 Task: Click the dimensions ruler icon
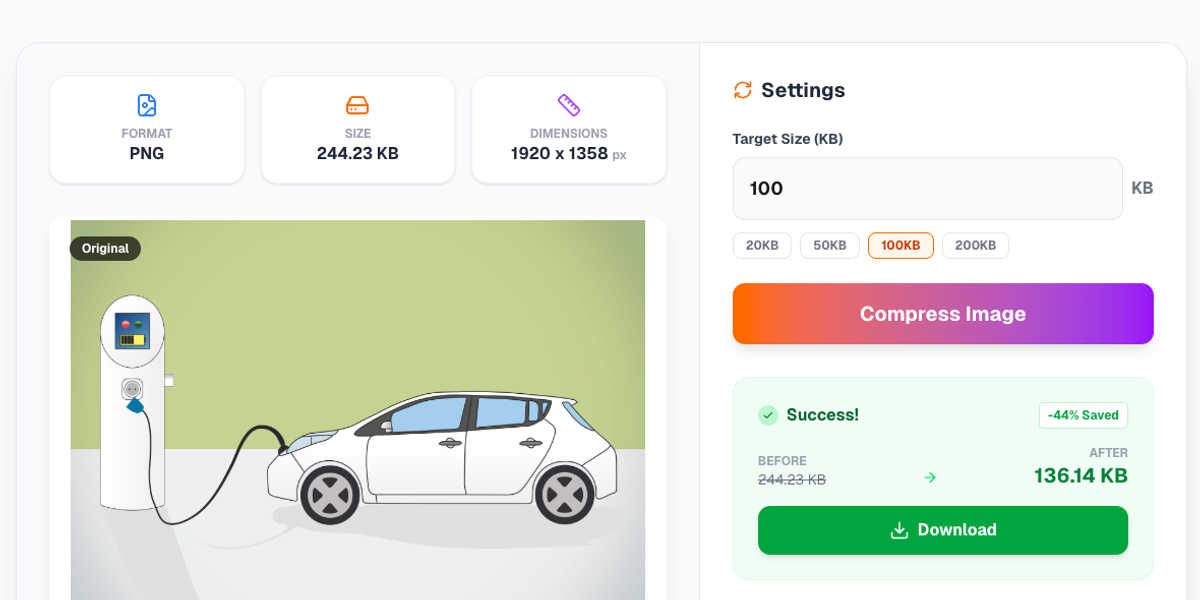[x=569, y=105]
